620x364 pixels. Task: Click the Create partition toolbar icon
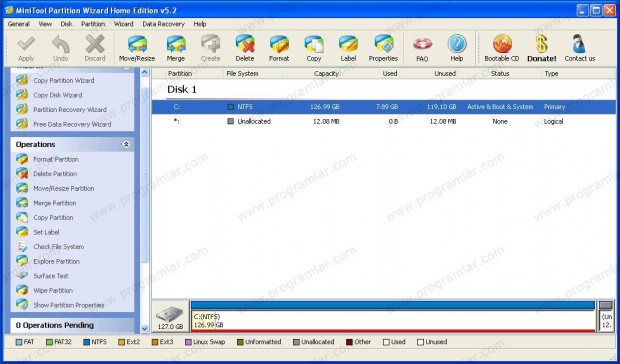(210, 43)
